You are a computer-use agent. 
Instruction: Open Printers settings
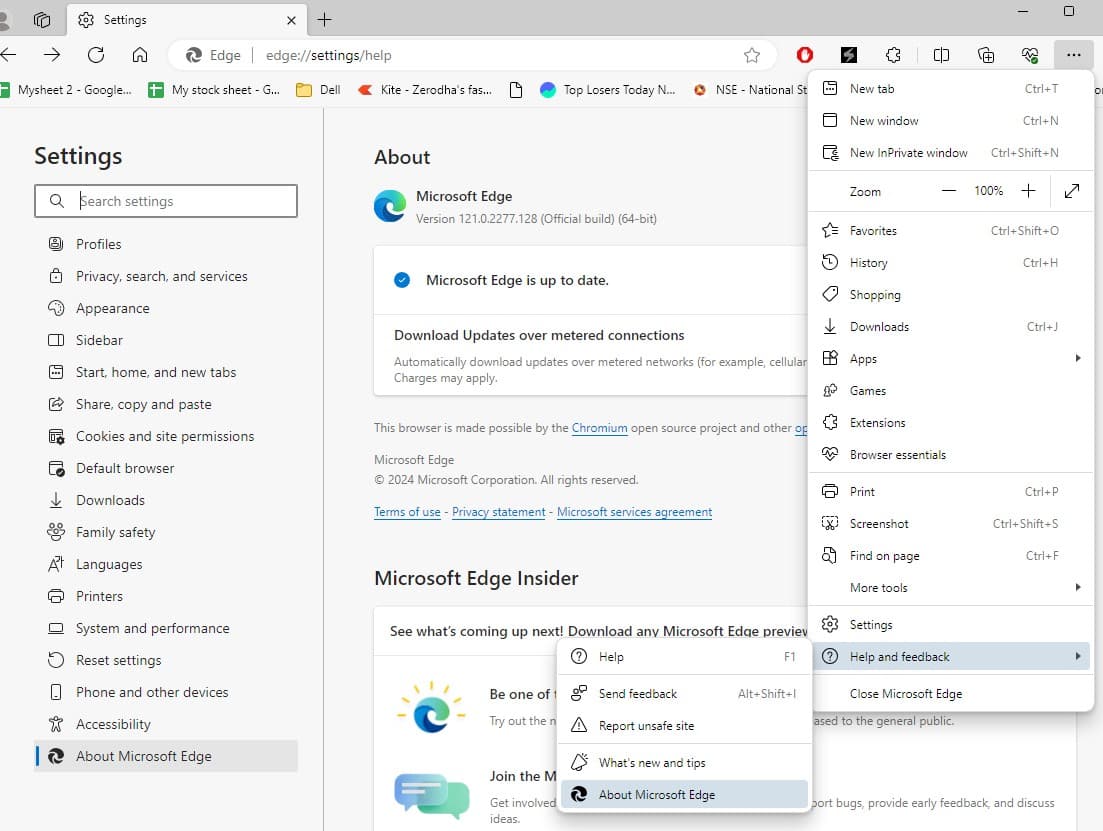point(166,596)
